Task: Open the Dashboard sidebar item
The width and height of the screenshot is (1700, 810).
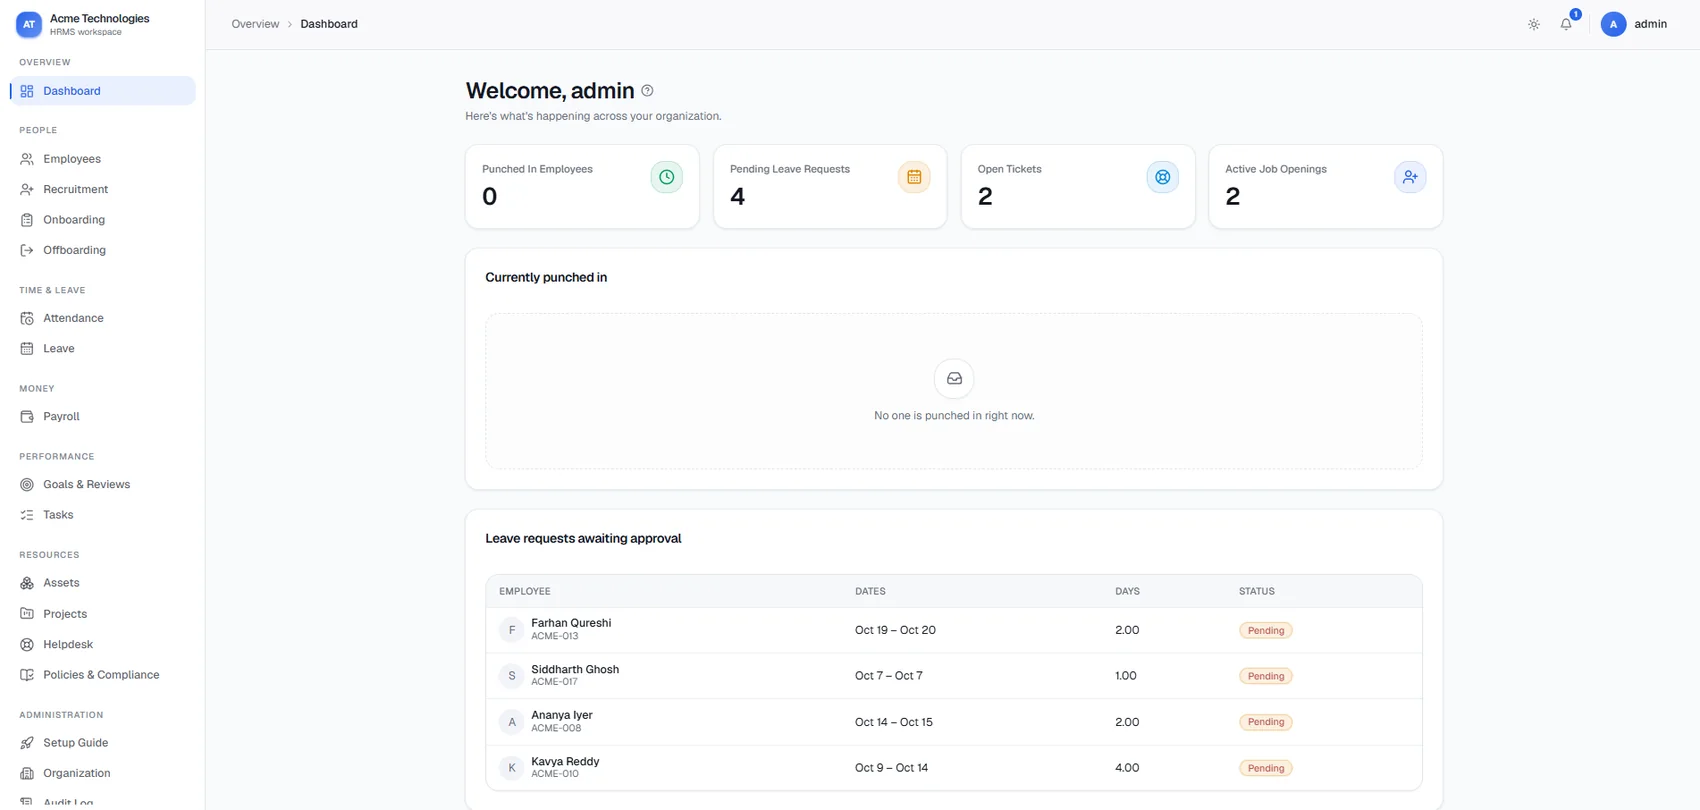Action: [x=103, y=91]
